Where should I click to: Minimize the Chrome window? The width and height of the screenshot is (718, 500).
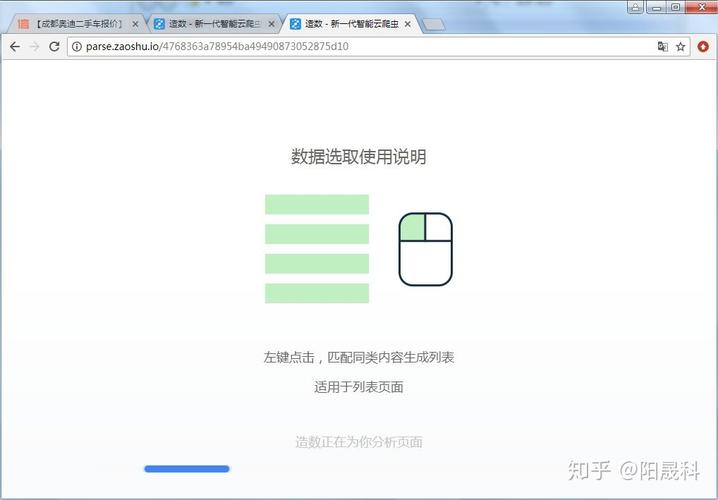click(x=656, y=7)
